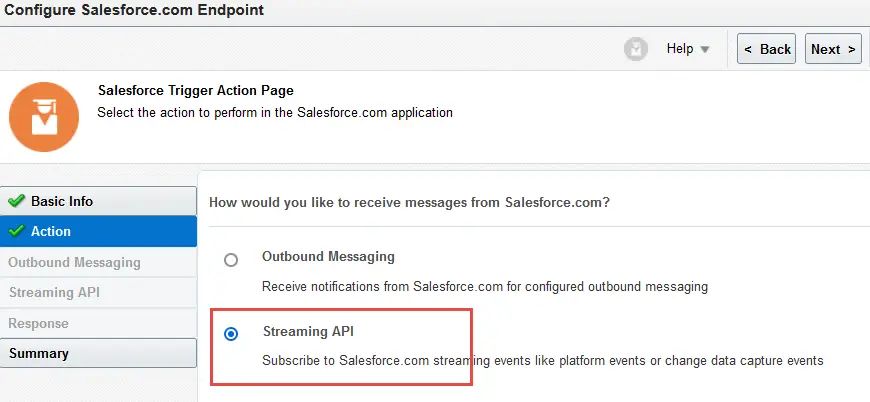Click the 'Receive notifications from Salesforce.com' description
The height and width of the screenshot is (402, 870).
(x=485, y=287)
